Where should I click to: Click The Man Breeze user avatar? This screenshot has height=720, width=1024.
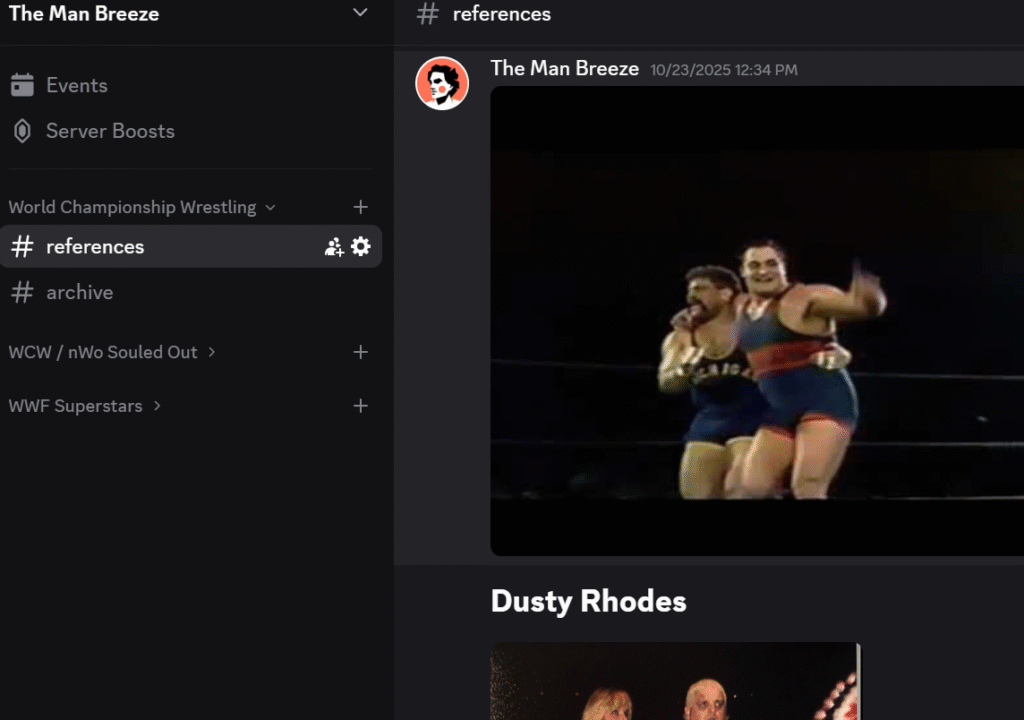[442, 83]
